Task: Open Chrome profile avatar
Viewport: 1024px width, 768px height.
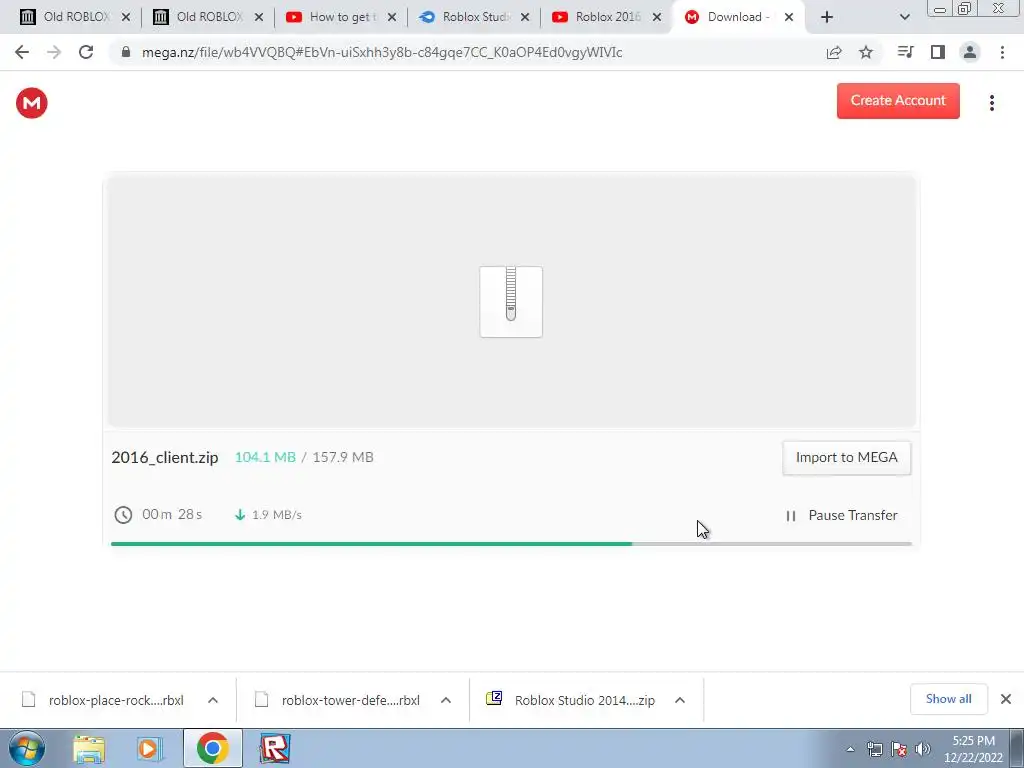Action: [x=970, y=52]
